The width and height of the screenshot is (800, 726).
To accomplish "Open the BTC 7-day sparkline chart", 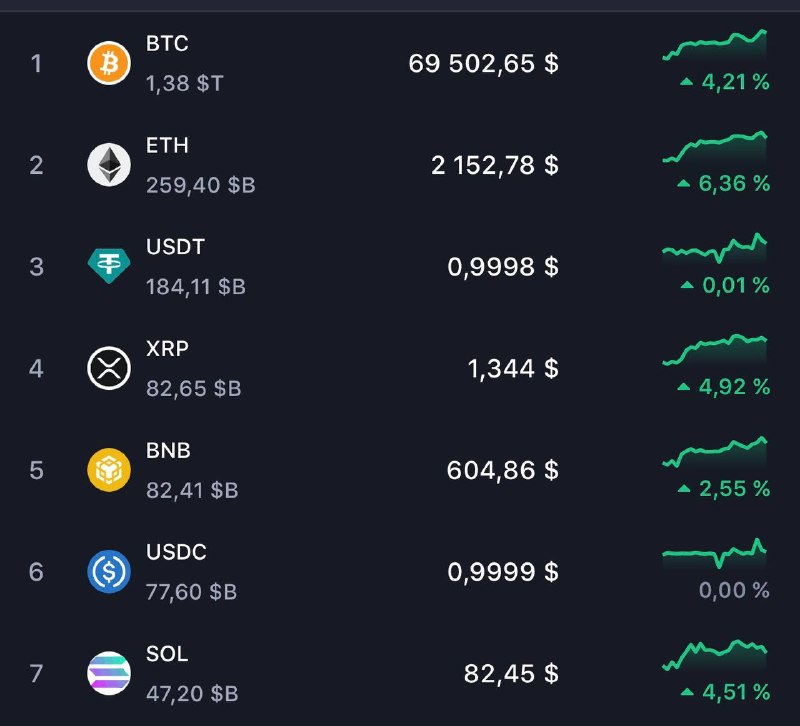I will click(714, 45).
